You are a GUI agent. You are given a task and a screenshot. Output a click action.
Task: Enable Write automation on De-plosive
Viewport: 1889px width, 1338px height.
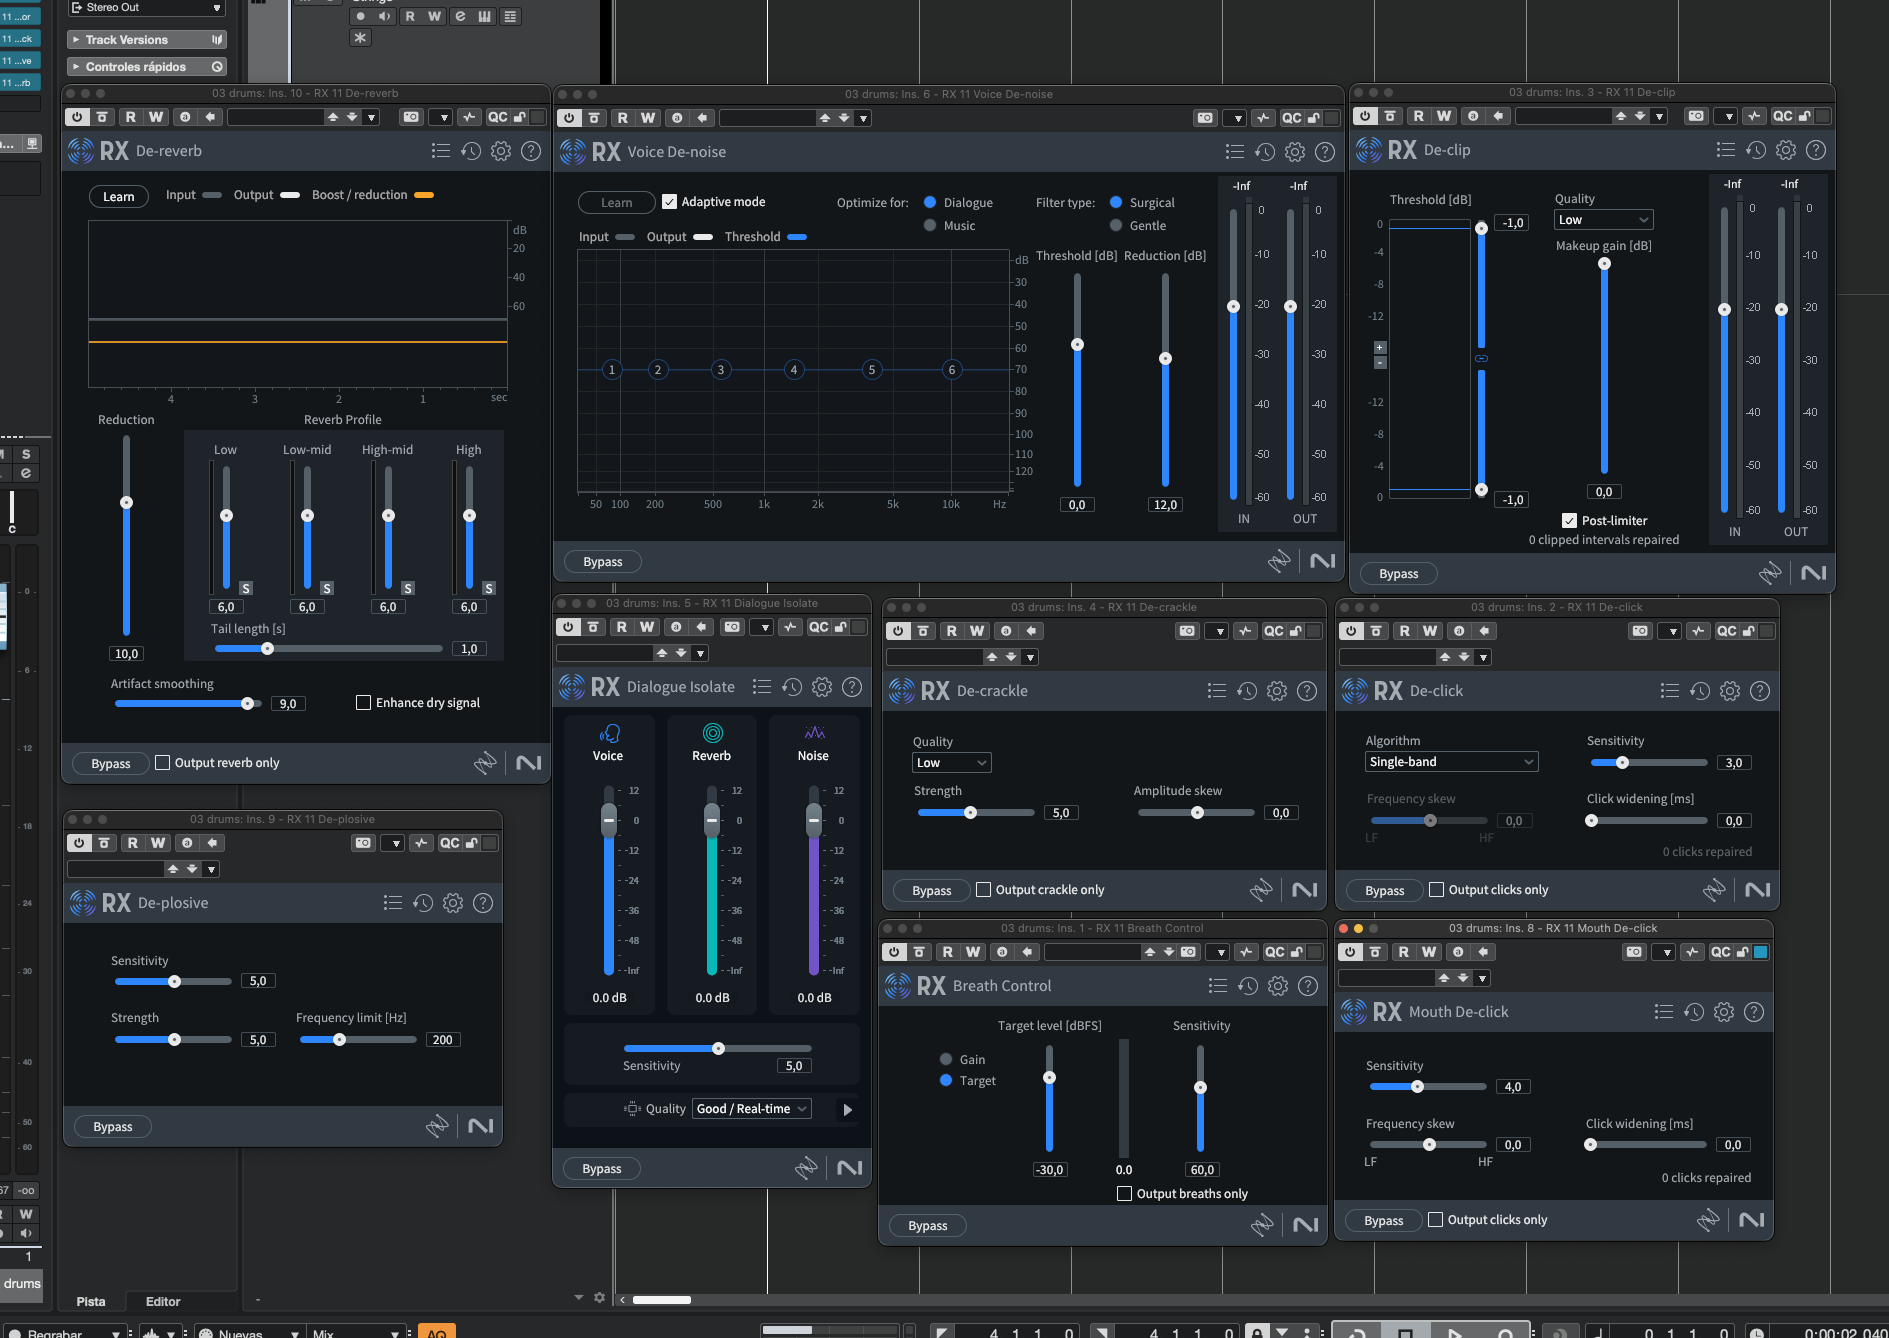click(x=156, y=843)
